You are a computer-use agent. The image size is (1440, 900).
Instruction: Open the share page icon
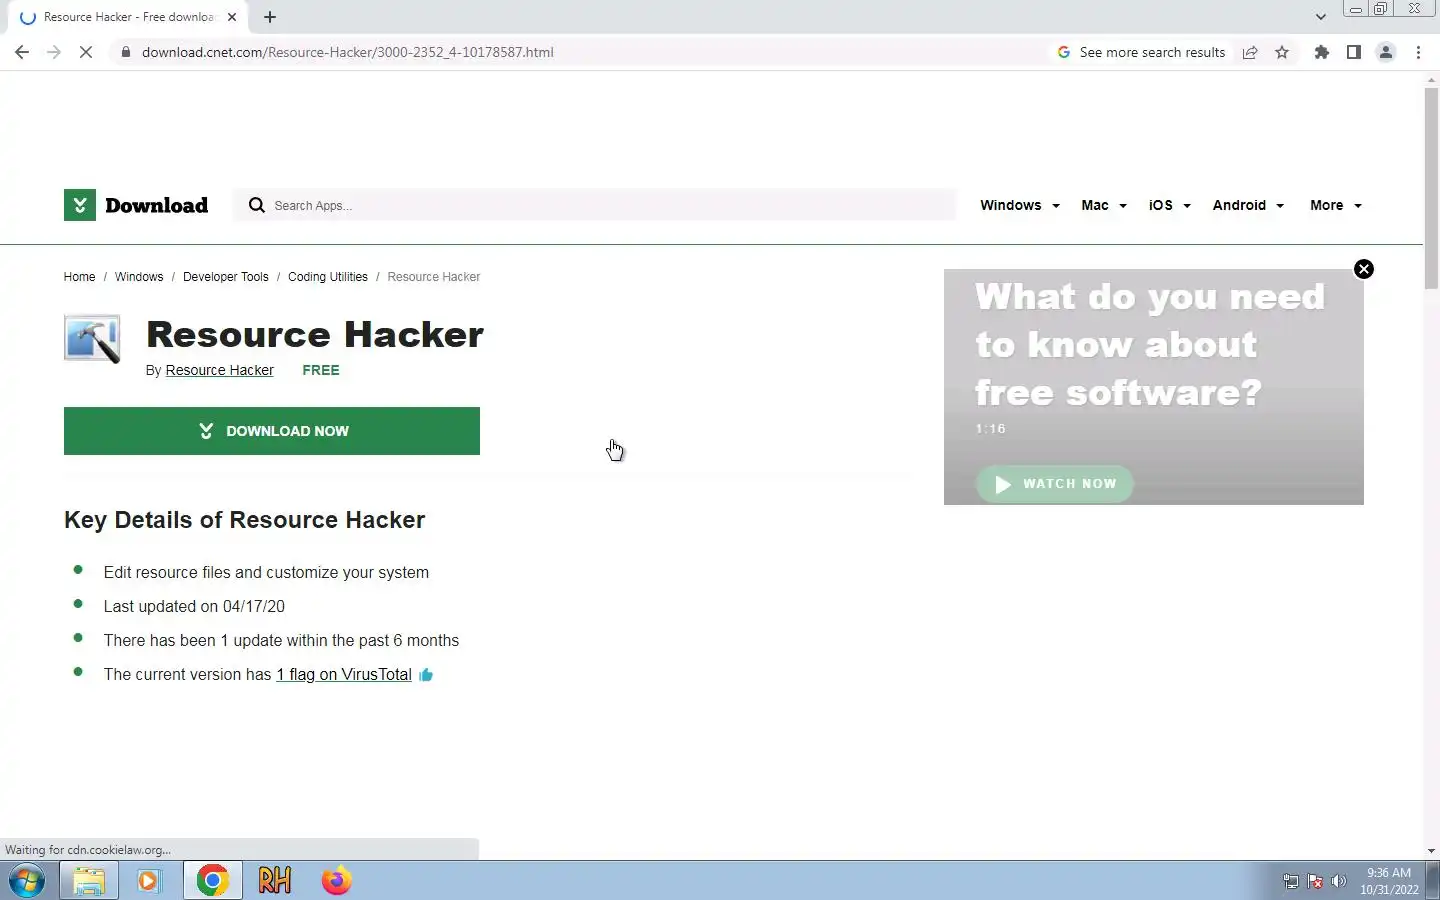click(x=1250, y=52)
